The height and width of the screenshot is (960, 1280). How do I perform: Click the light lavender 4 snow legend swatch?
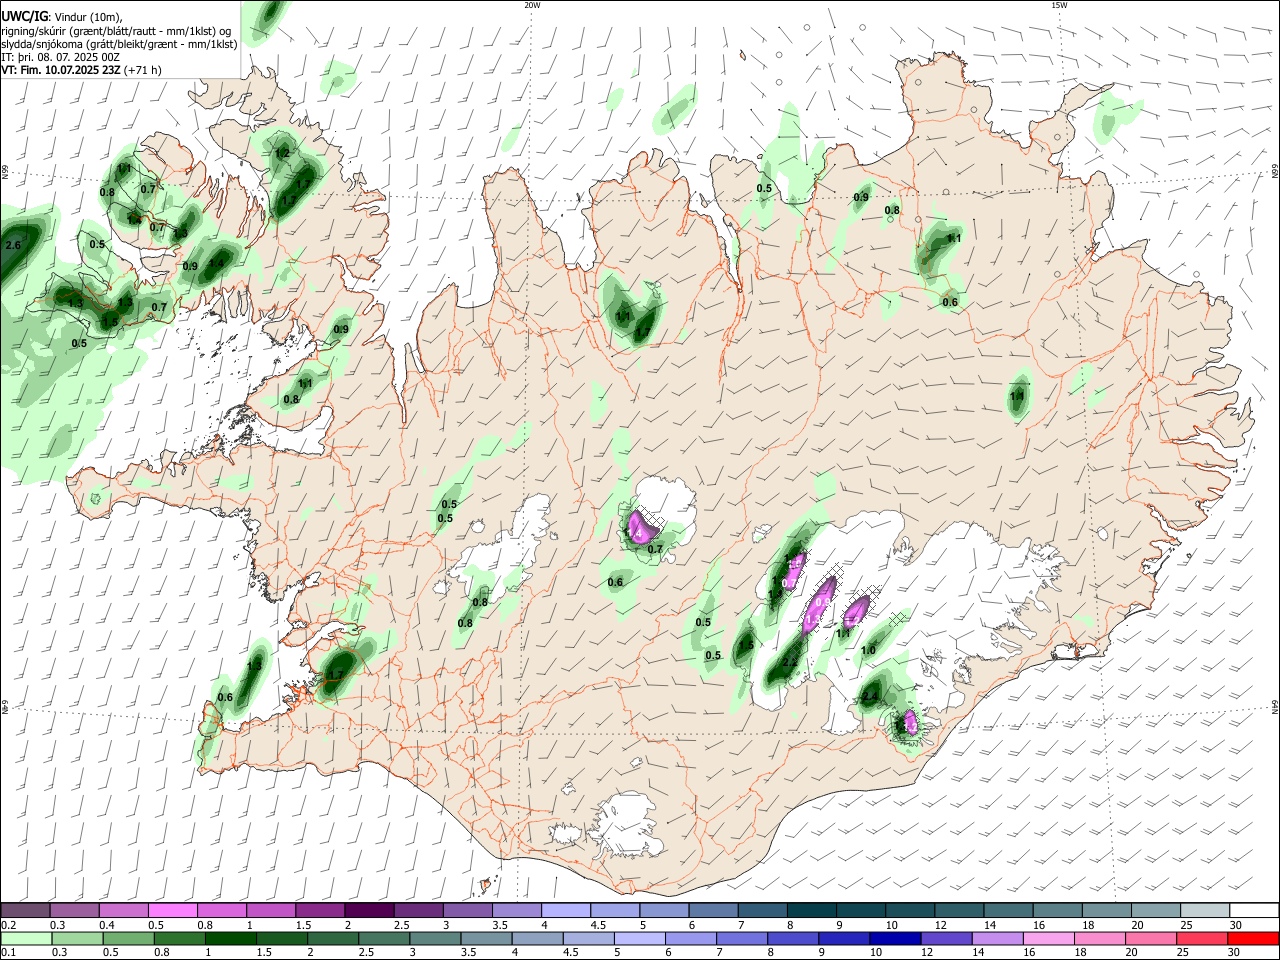566,910
